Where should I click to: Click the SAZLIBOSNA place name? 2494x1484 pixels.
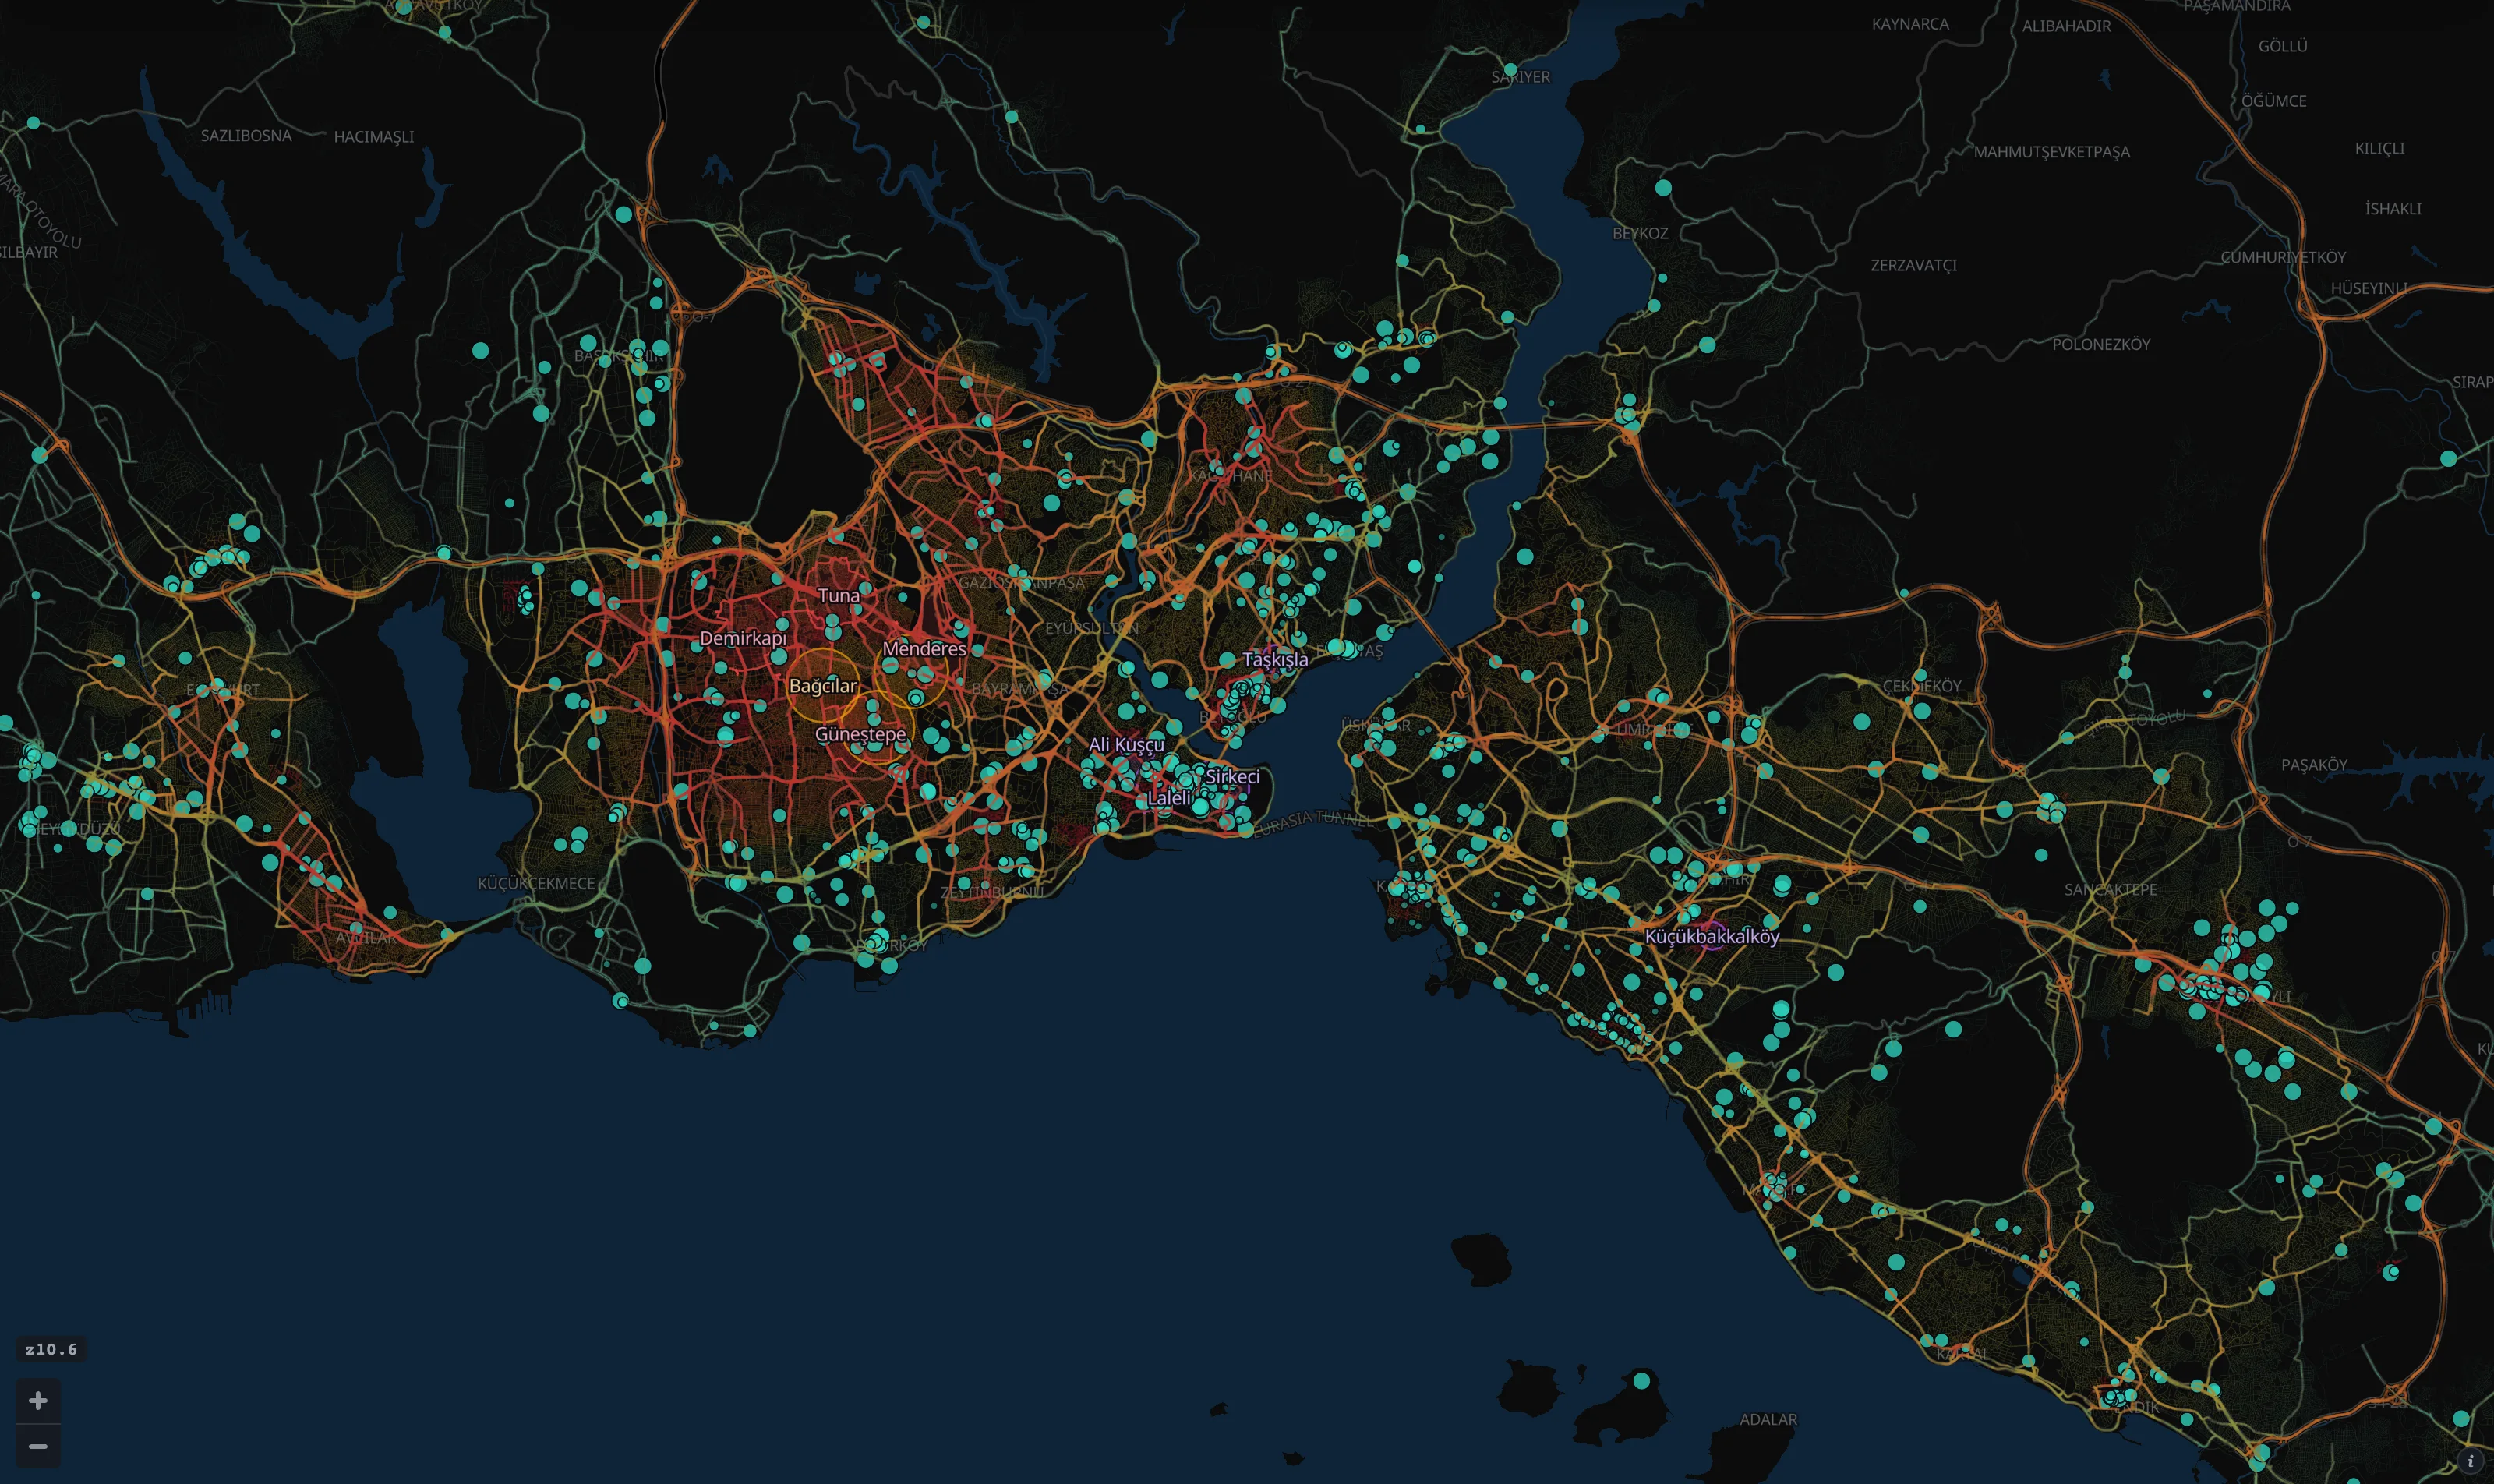[246, 136]
